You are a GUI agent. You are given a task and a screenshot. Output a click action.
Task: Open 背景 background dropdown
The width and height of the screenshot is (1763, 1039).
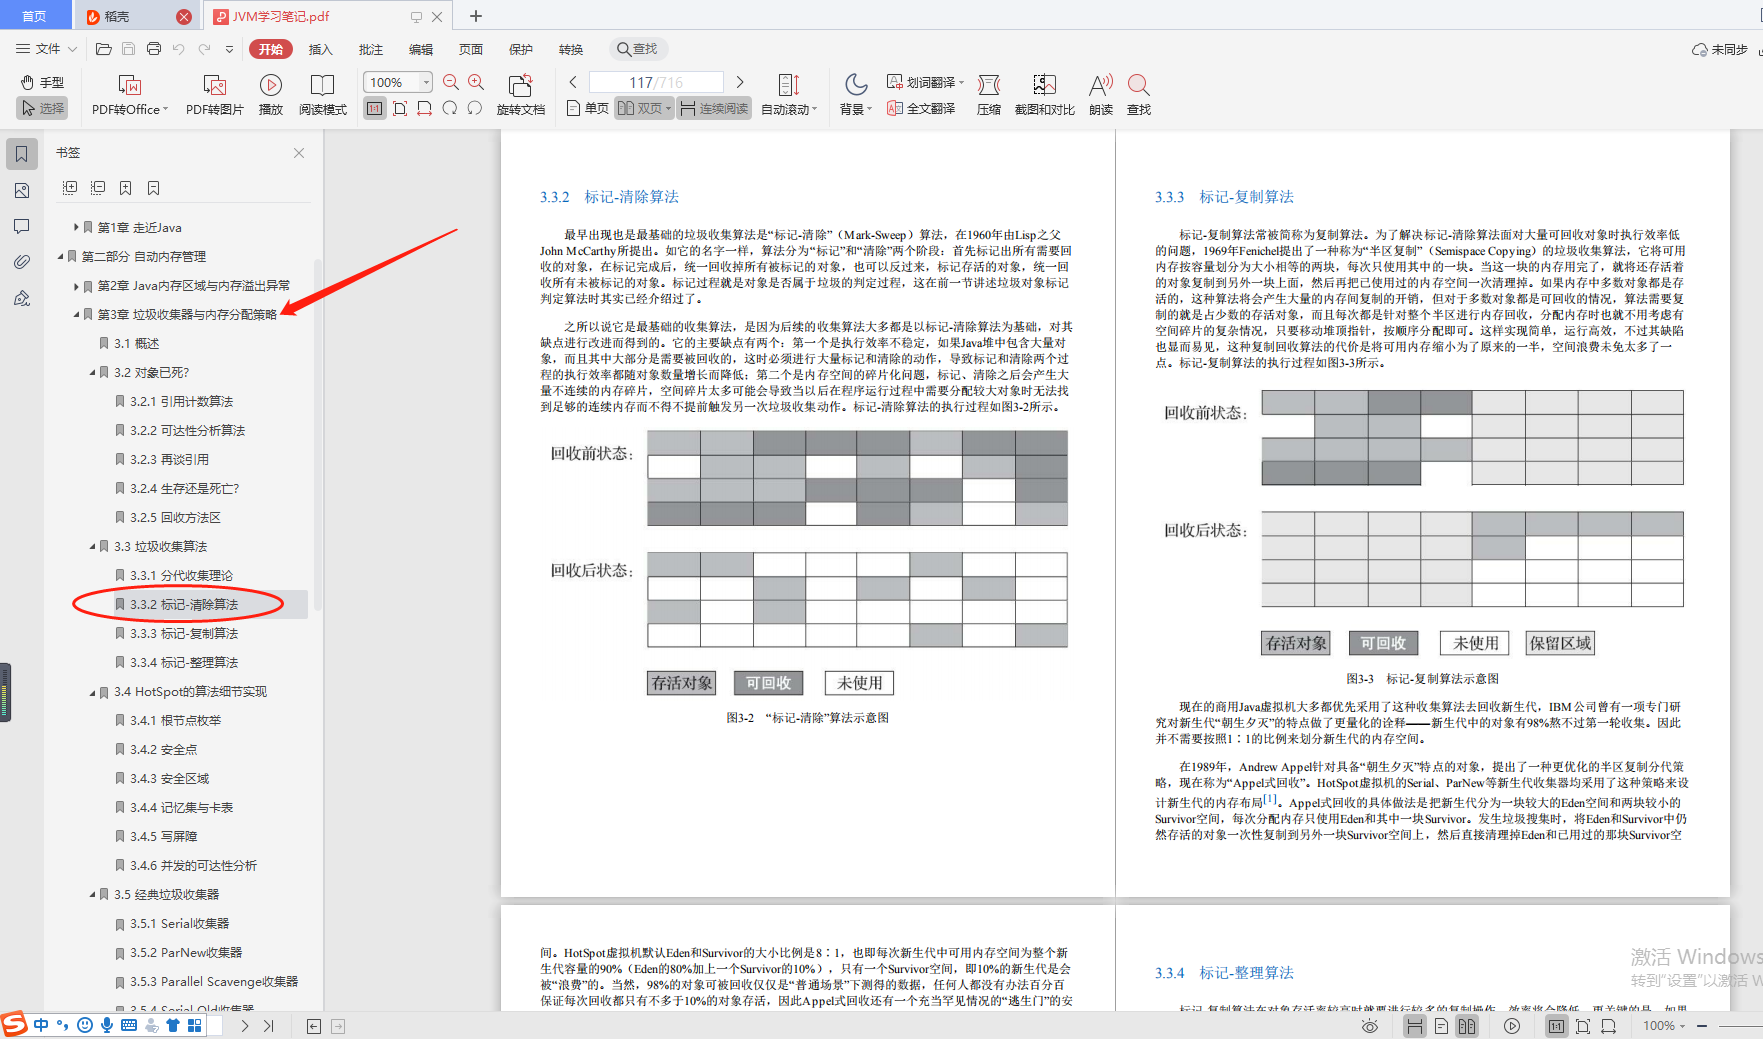click(x=856, y=95)
